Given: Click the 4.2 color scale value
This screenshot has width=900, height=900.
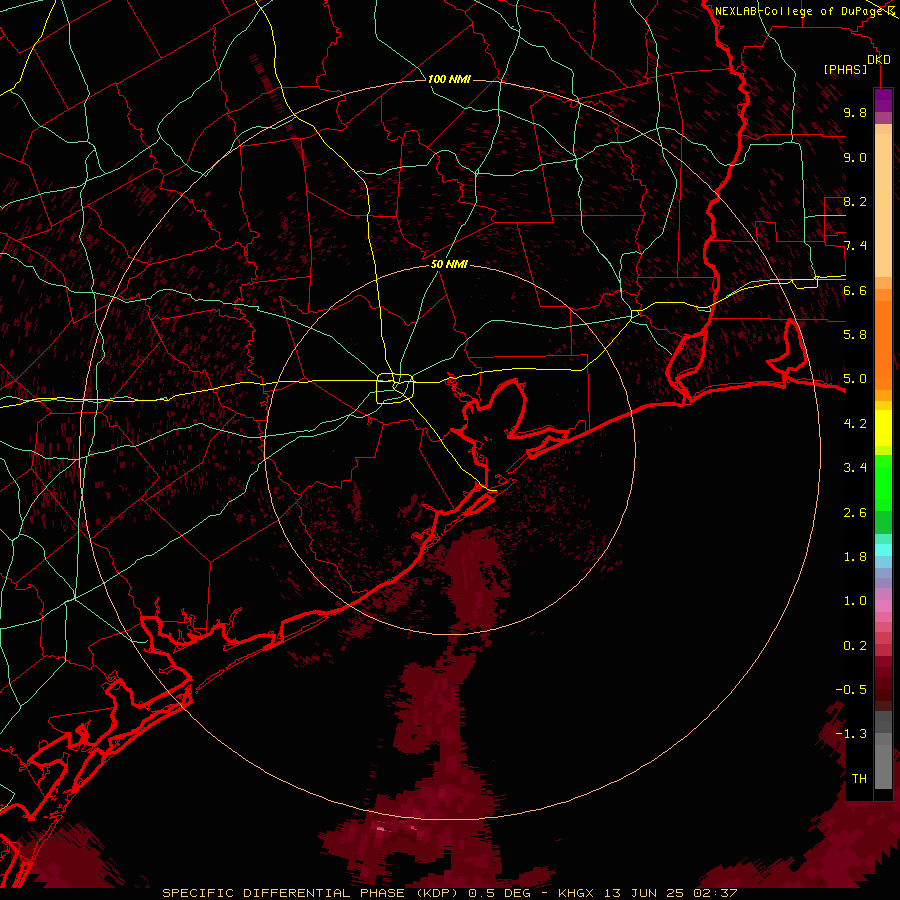Looking at the screenshot, I should (855, 424).
